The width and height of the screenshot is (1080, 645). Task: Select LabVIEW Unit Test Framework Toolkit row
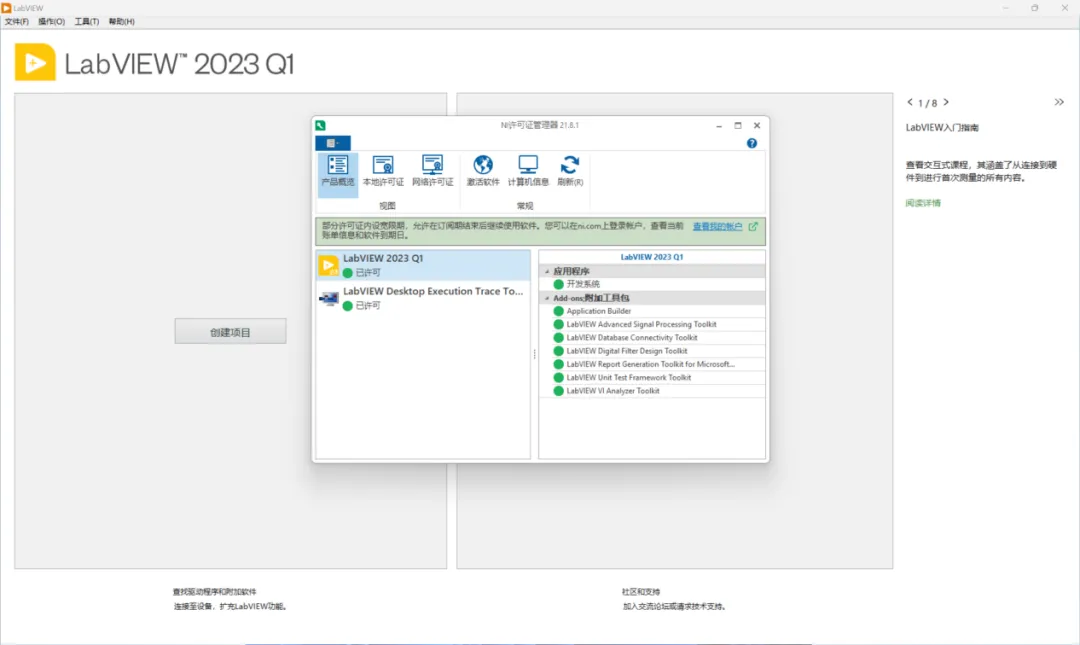[652, 378]
